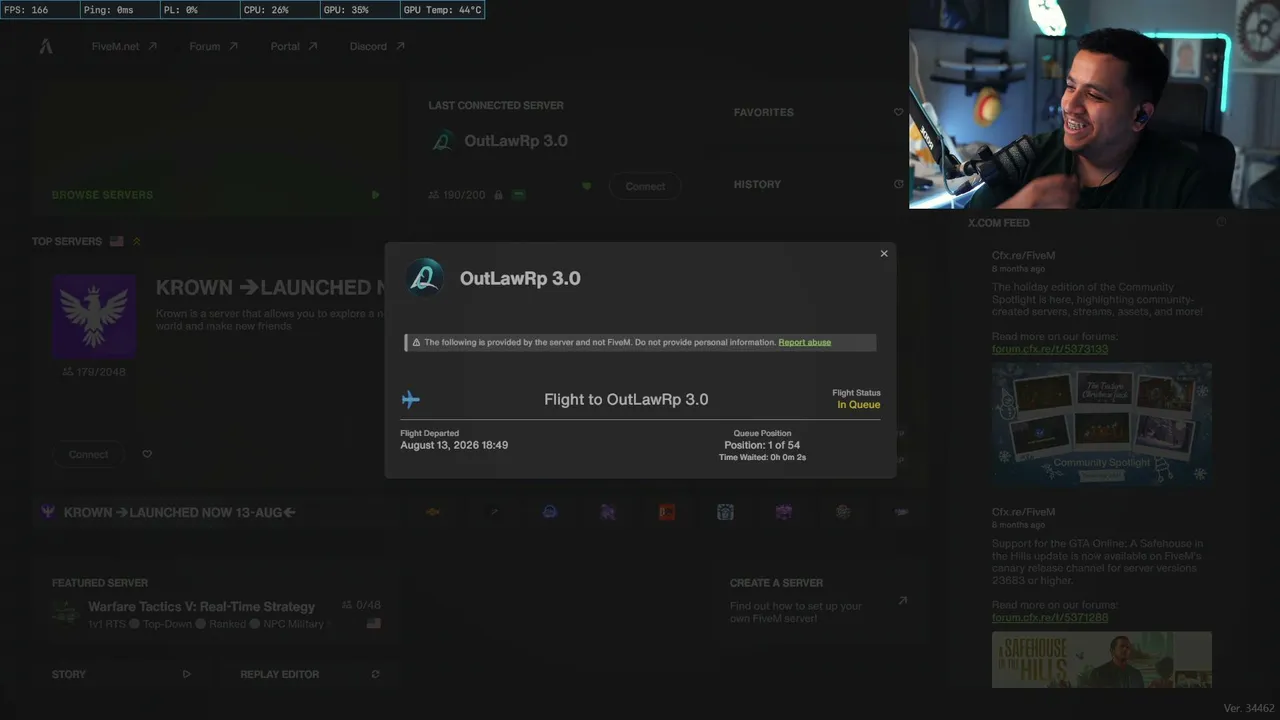Click the Story play triangle icon
This screenshot has height=720, width=1280.
[187, 674]
